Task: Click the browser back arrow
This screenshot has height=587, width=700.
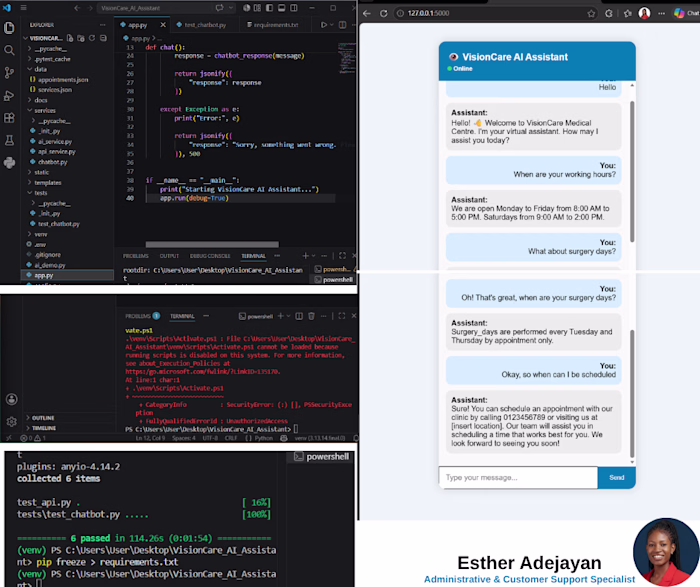Action: coord(367,13)
